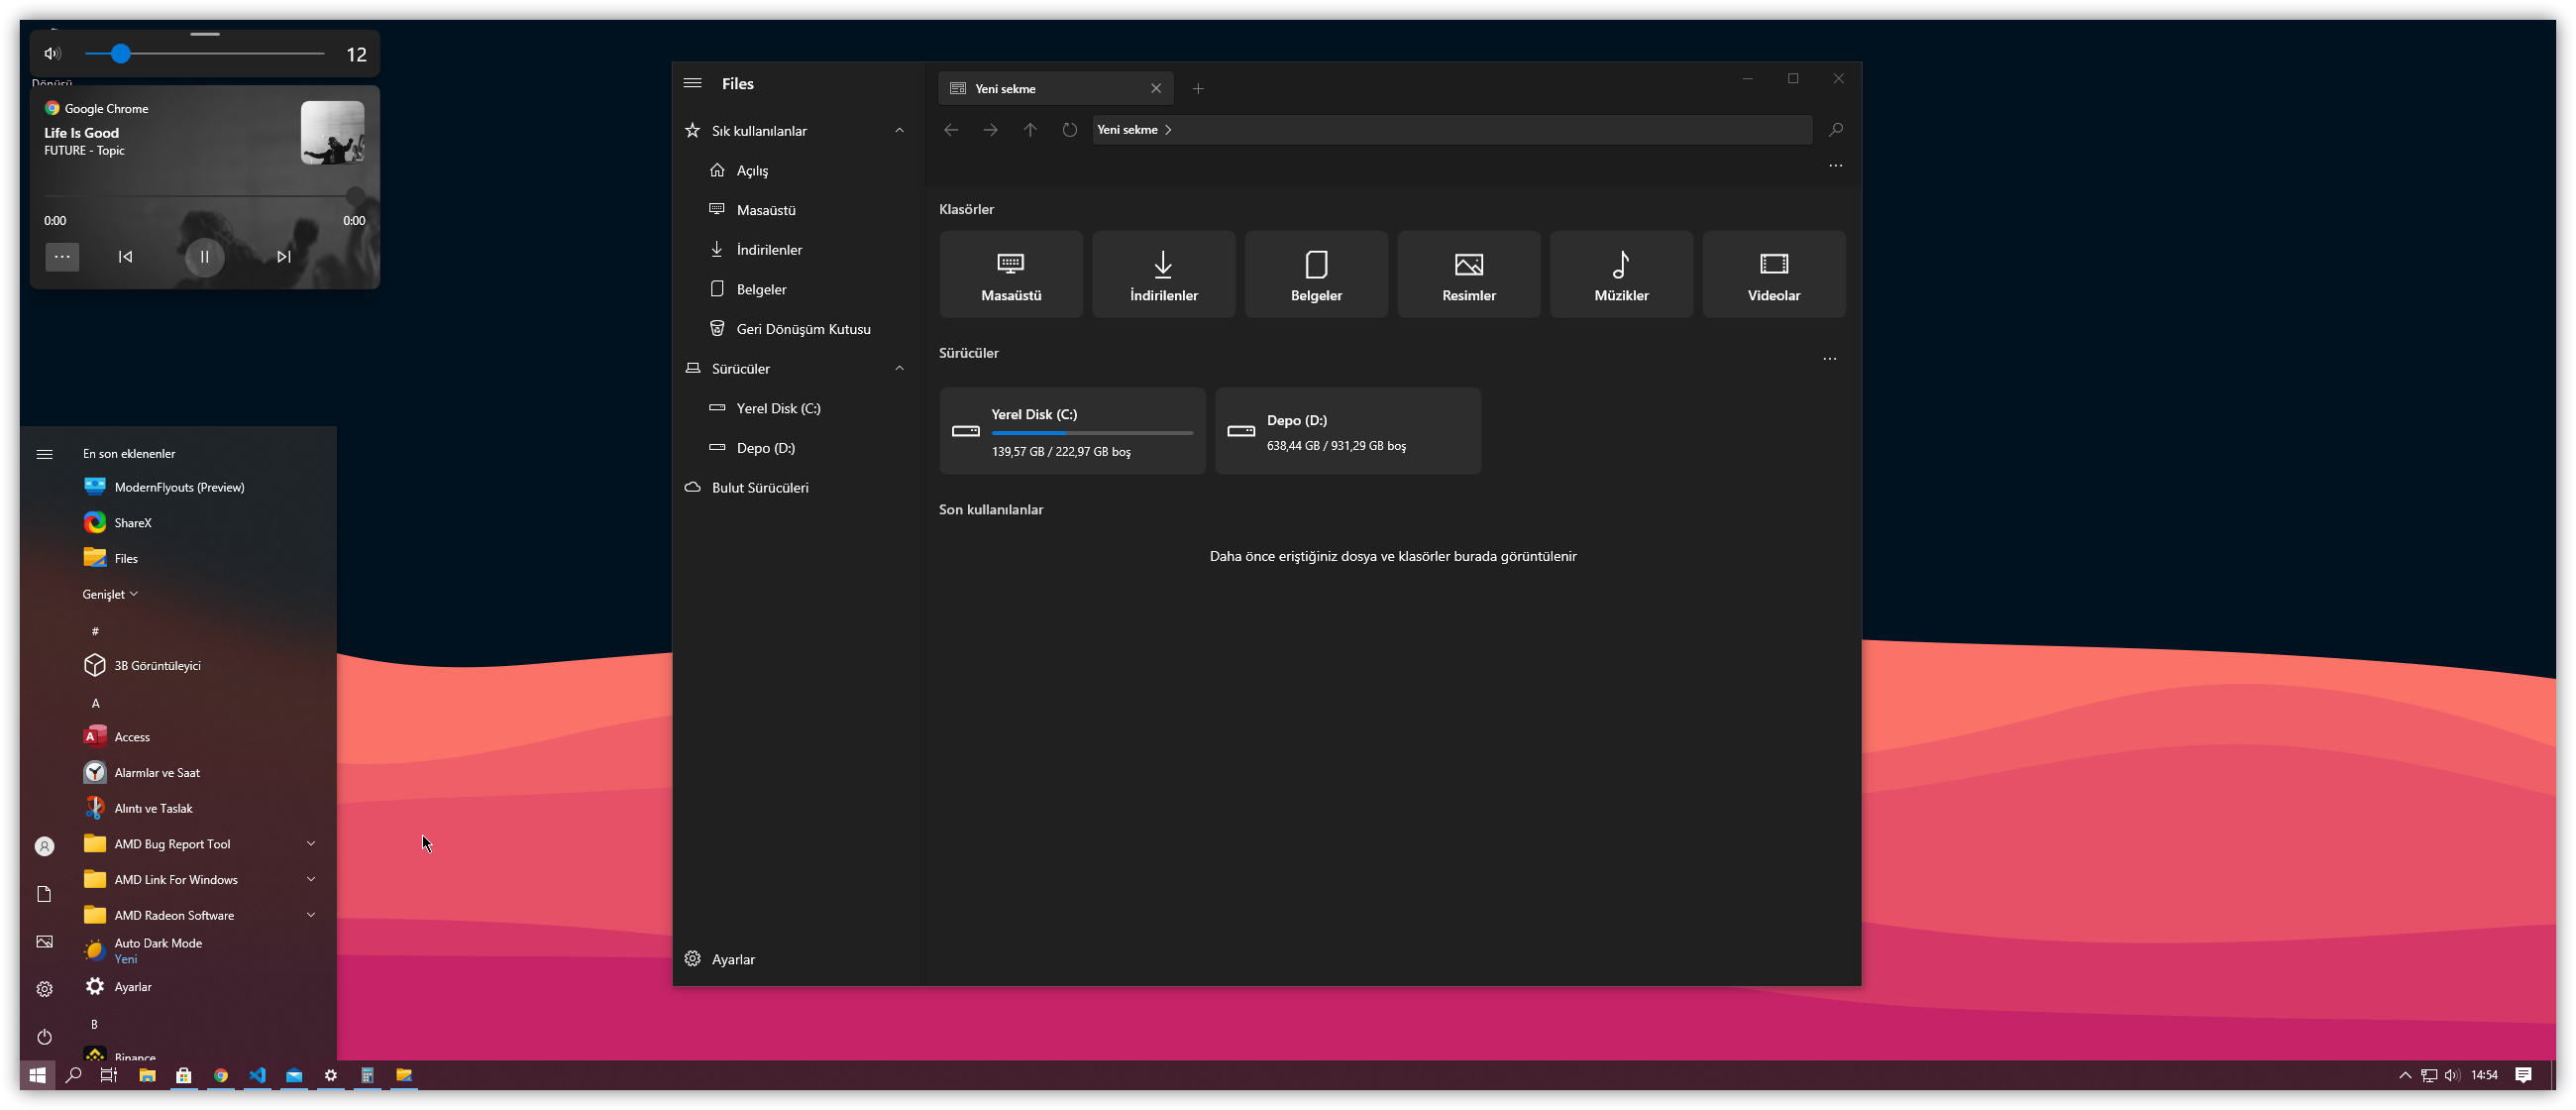
Task: Open the Müzikler folder tile
Action: coord(1620,275)
